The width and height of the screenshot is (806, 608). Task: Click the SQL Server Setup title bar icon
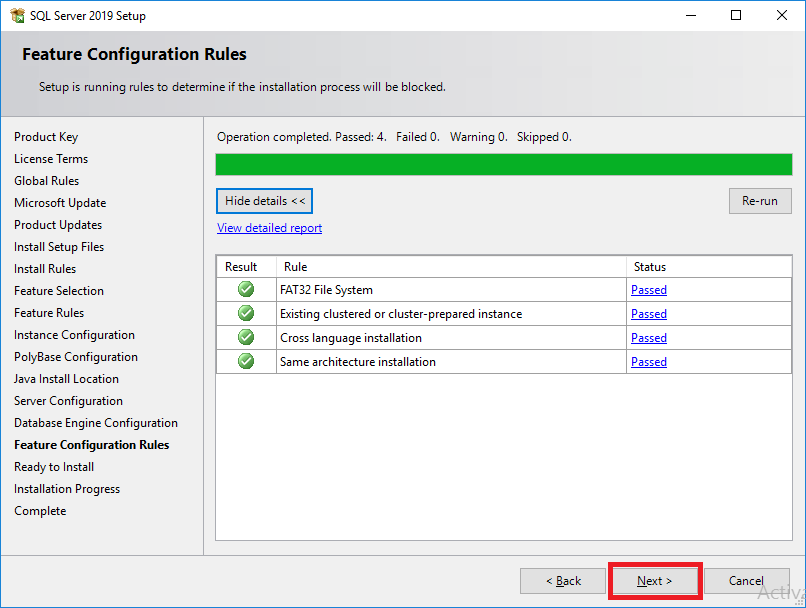(17, 15)
